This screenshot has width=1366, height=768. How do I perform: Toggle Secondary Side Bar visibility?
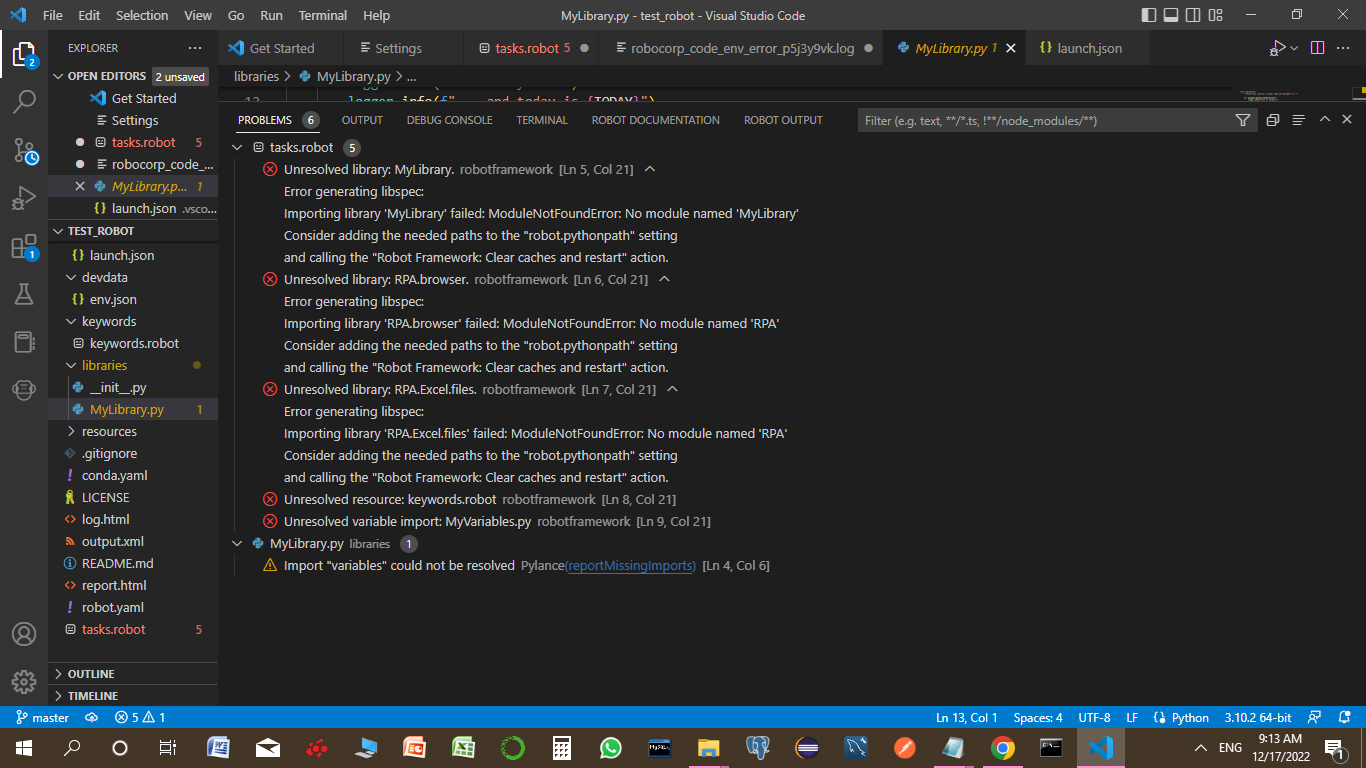coord(1193,15)
